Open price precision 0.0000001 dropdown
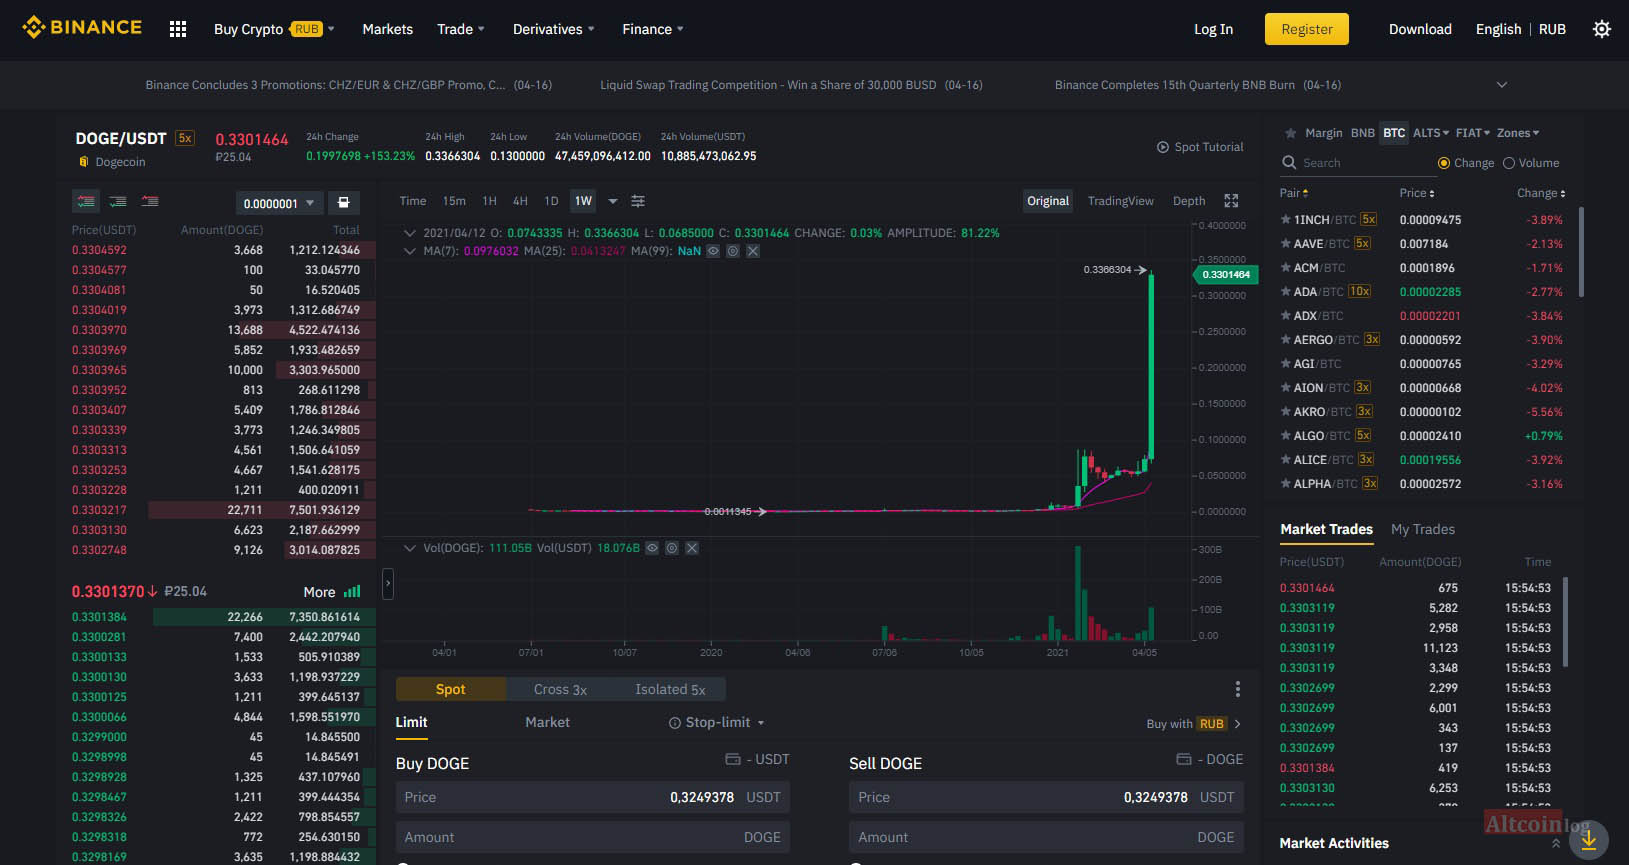Viewport: 1629px width, 865px height. coord(280,203)
